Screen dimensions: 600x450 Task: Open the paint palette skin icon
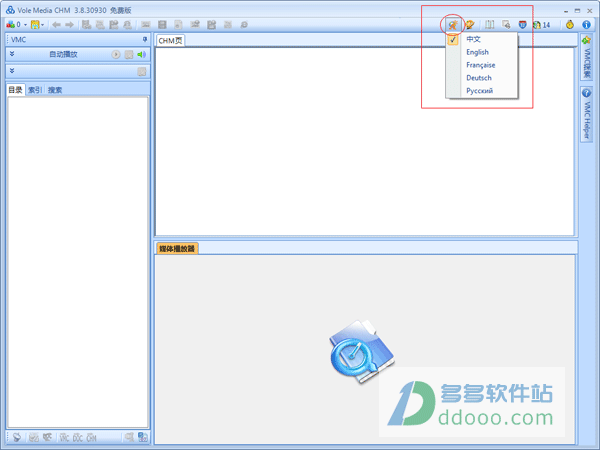(470, 25)
